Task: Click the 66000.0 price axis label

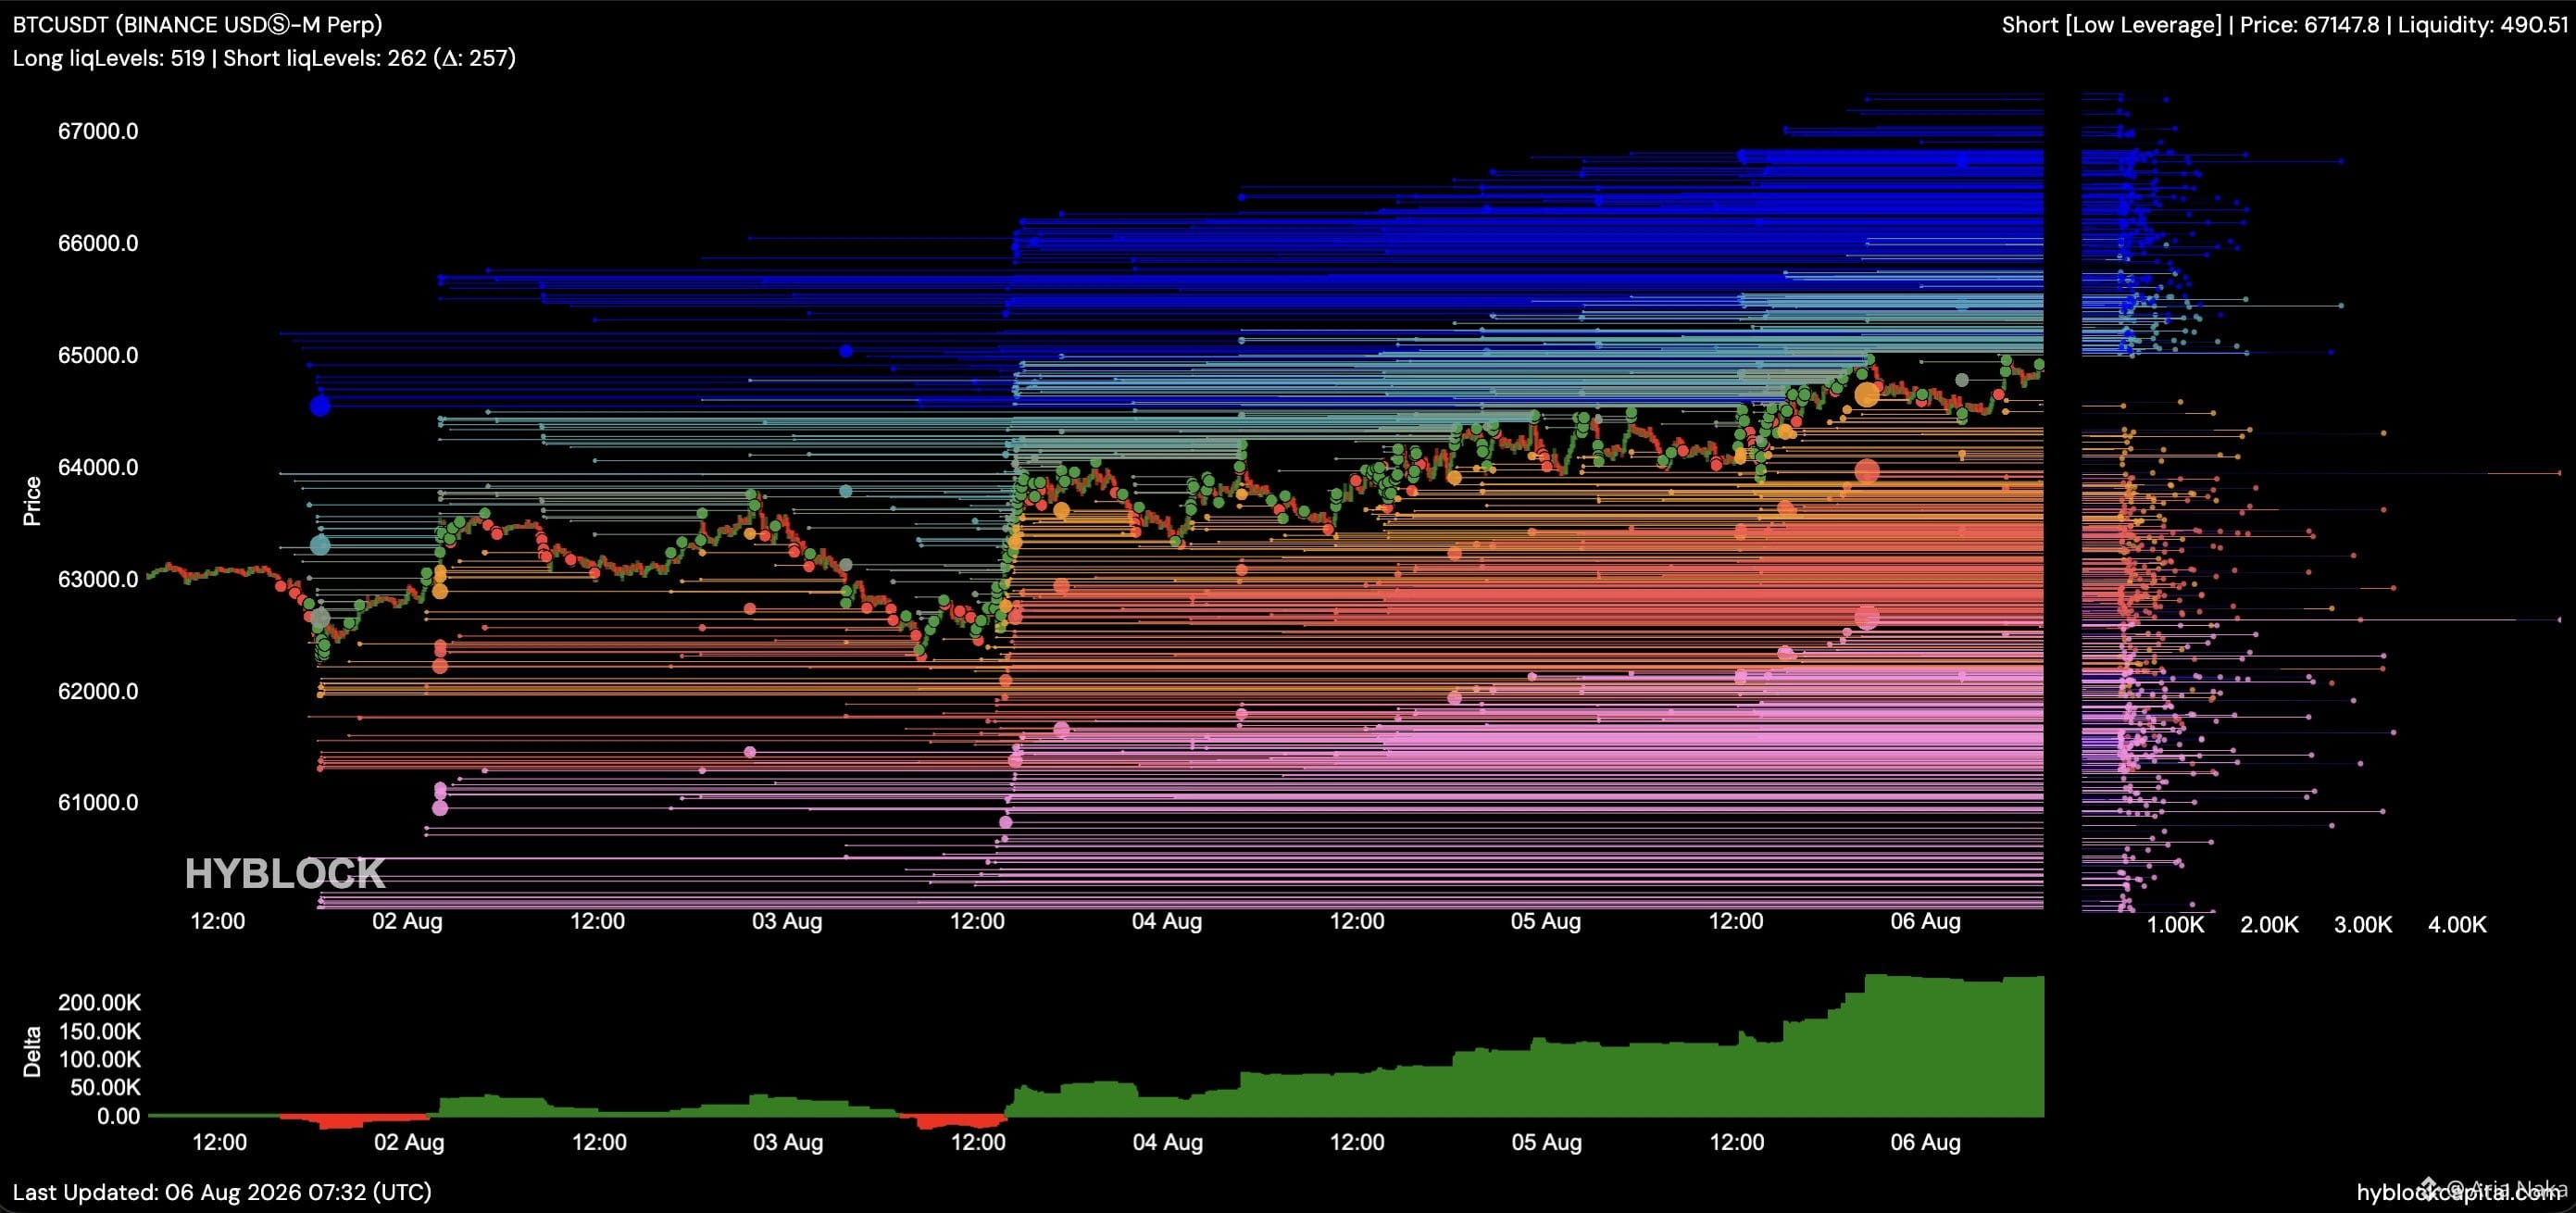Action: tap(98, 243)
